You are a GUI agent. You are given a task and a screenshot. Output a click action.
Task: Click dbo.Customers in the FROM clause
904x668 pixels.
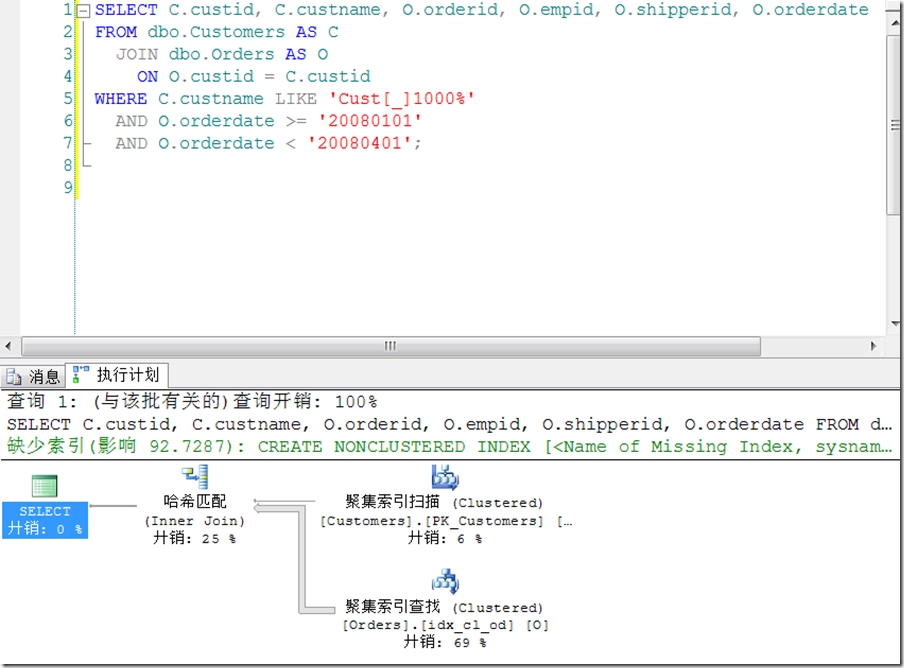[216, 32]
